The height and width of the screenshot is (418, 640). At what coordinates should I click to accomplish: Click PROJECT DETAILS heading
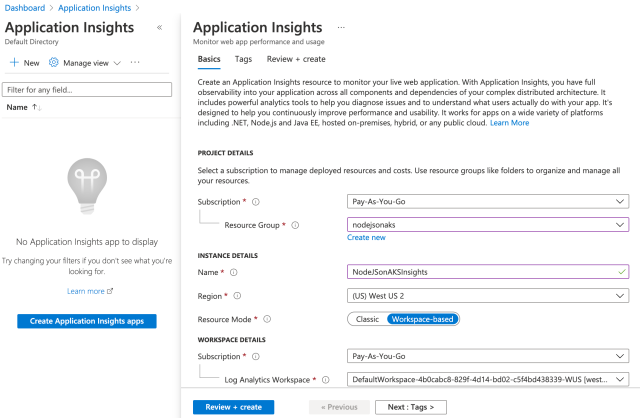(225, 153)
